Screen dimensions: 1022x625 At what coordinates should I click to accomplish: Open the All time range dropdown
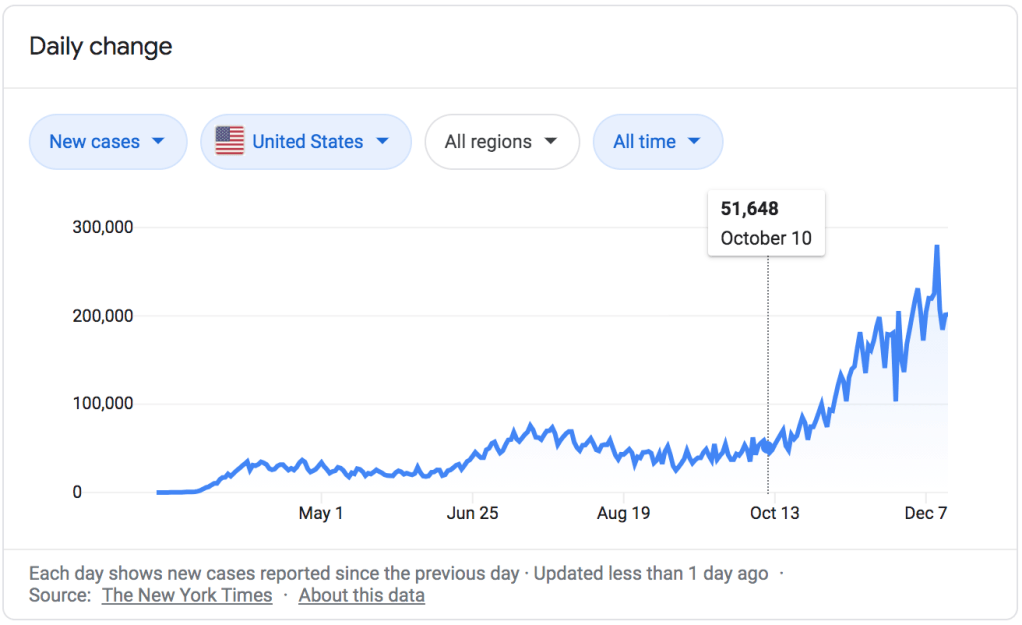tap(657, 142)
